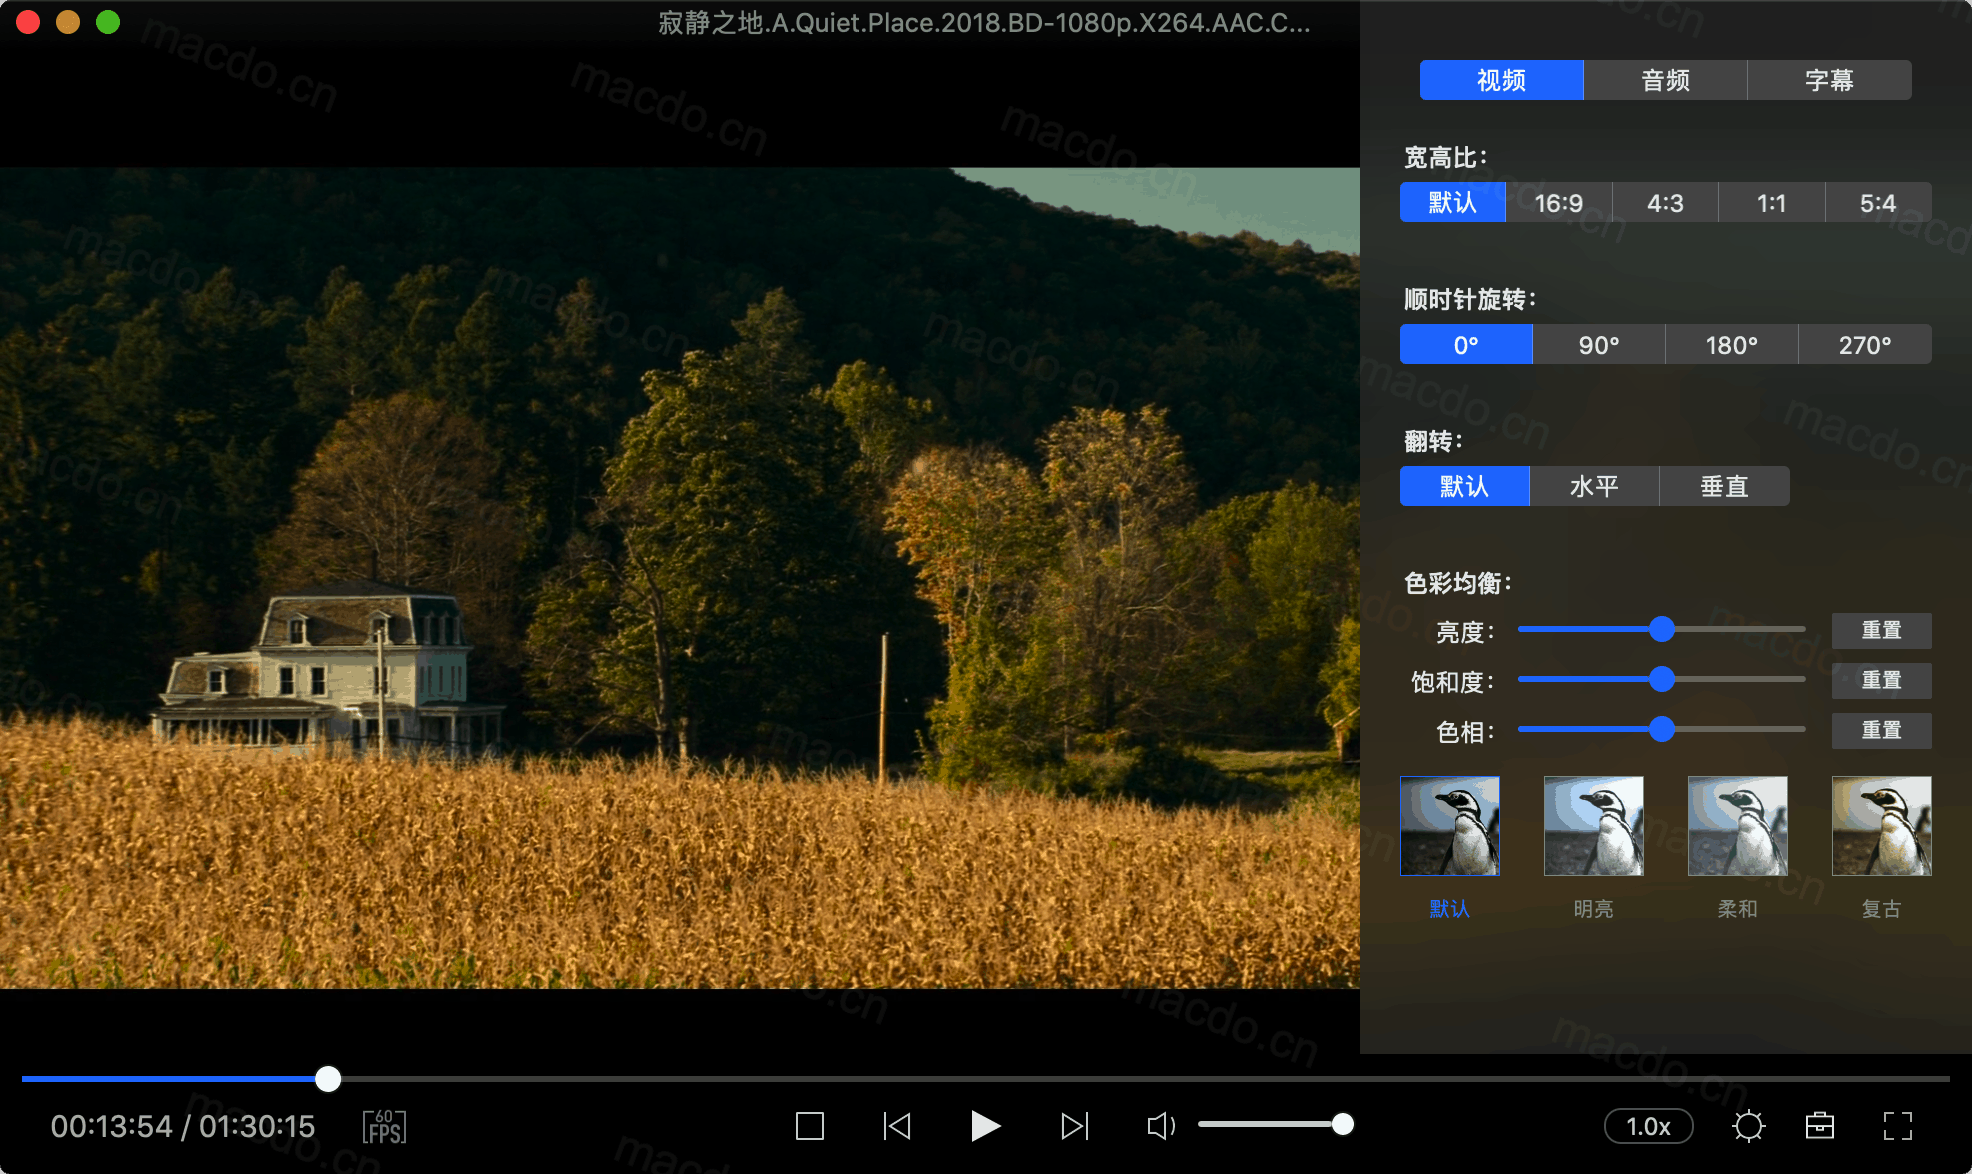Viewport: 1972px width, 1174px height.
Task: Skip to the previous track
Action: click(x=897, y=1126)
